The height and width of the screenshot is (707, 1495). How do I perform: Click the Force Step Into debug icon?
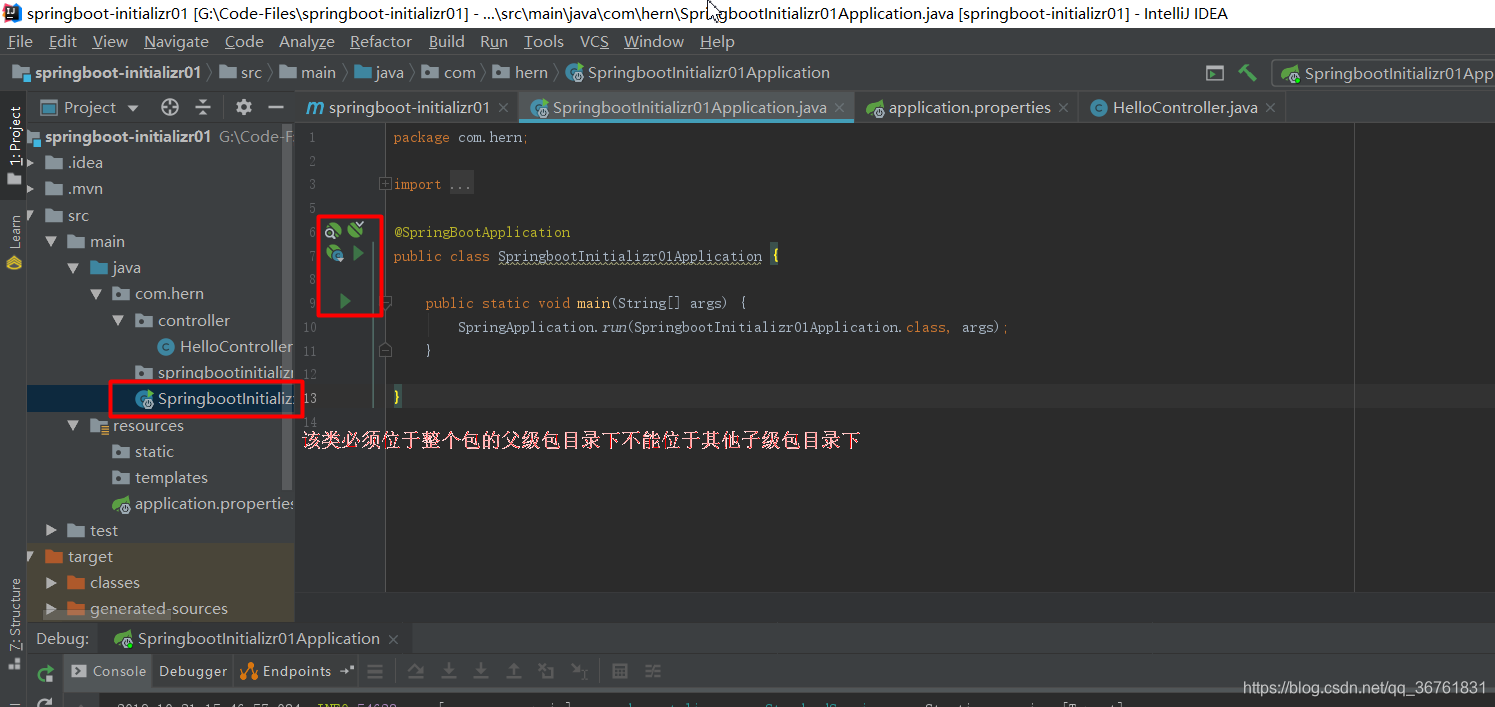tap(481, 671)
